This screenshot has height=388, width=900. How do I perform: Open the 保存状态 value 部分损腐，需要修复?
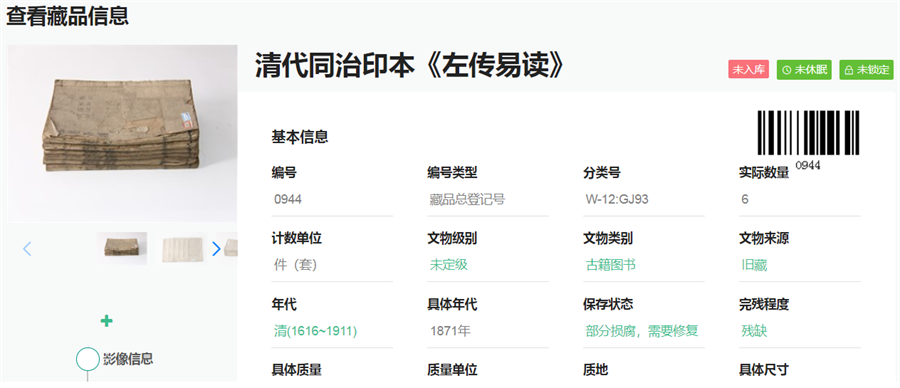(x=642, y=331)
